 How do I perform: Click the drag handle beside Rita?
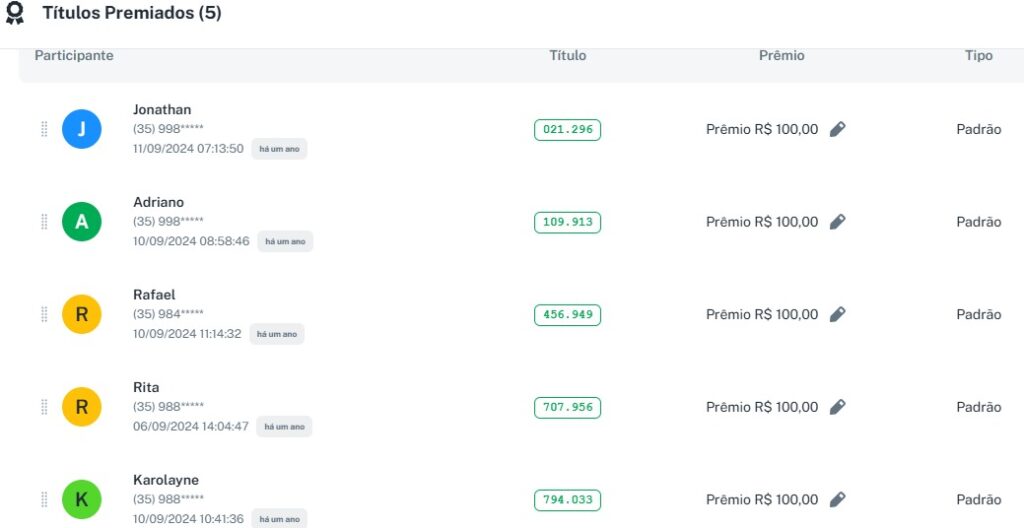pos(44,407)
